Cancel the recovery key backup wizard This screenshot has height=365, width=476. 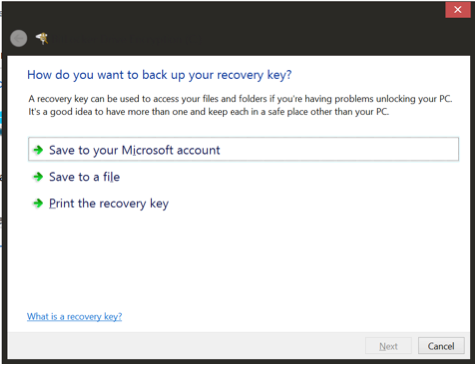tap(441, 346)
